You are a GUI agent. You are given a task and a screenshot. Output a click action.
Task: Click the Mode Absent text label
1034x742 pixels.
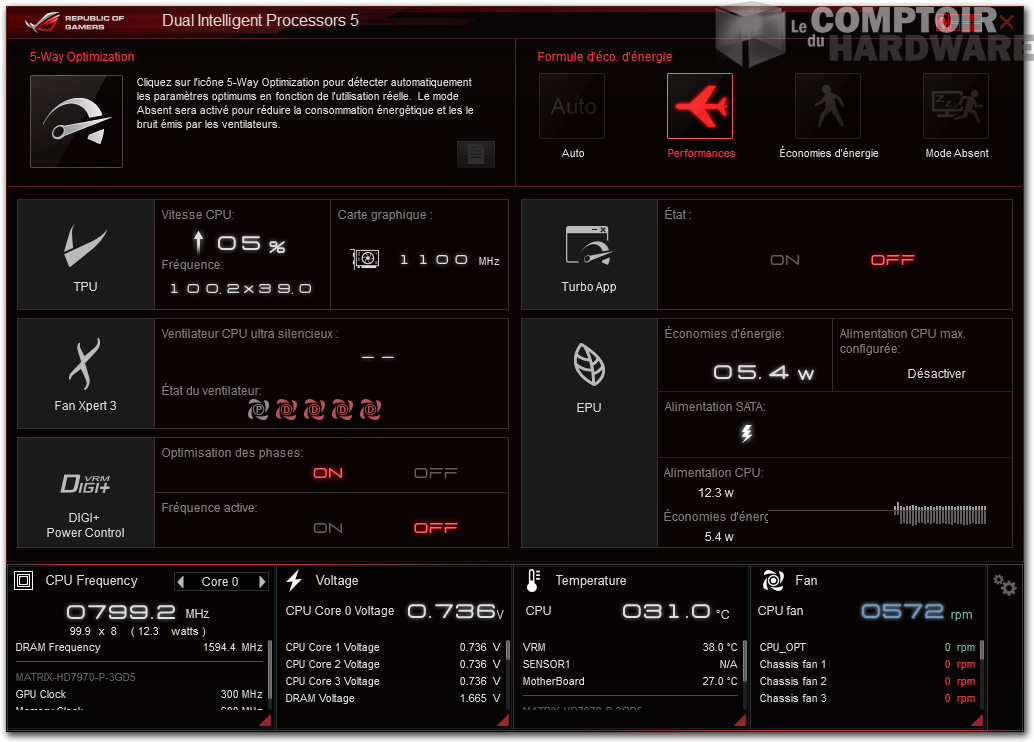957,153
